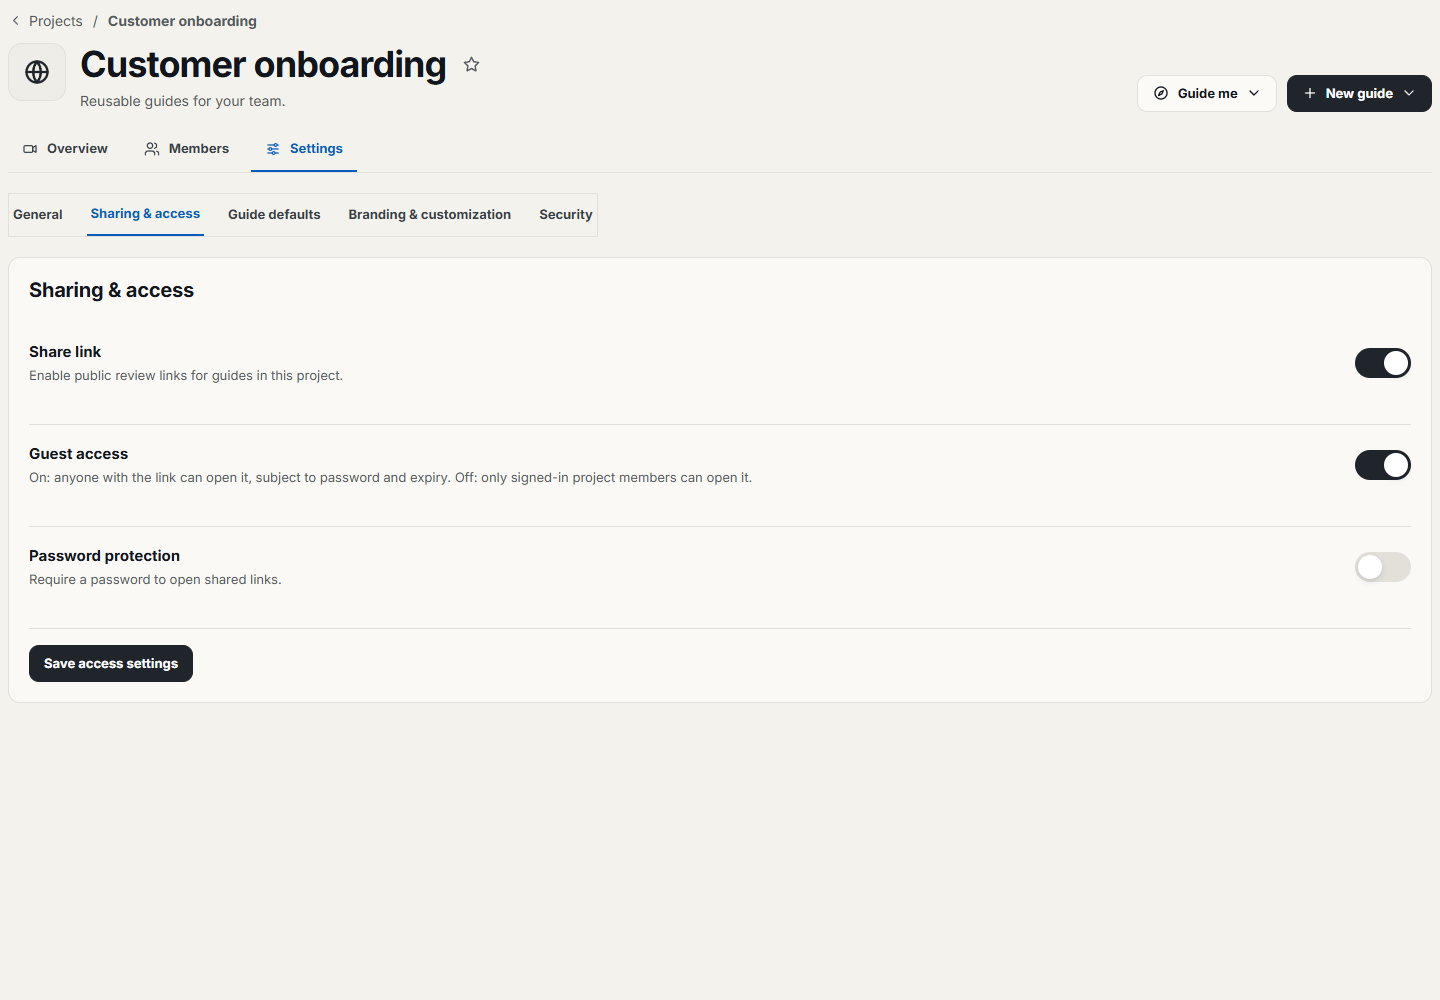
Task: Select Sharing & access sub-tab
Action: coord(145,214)
